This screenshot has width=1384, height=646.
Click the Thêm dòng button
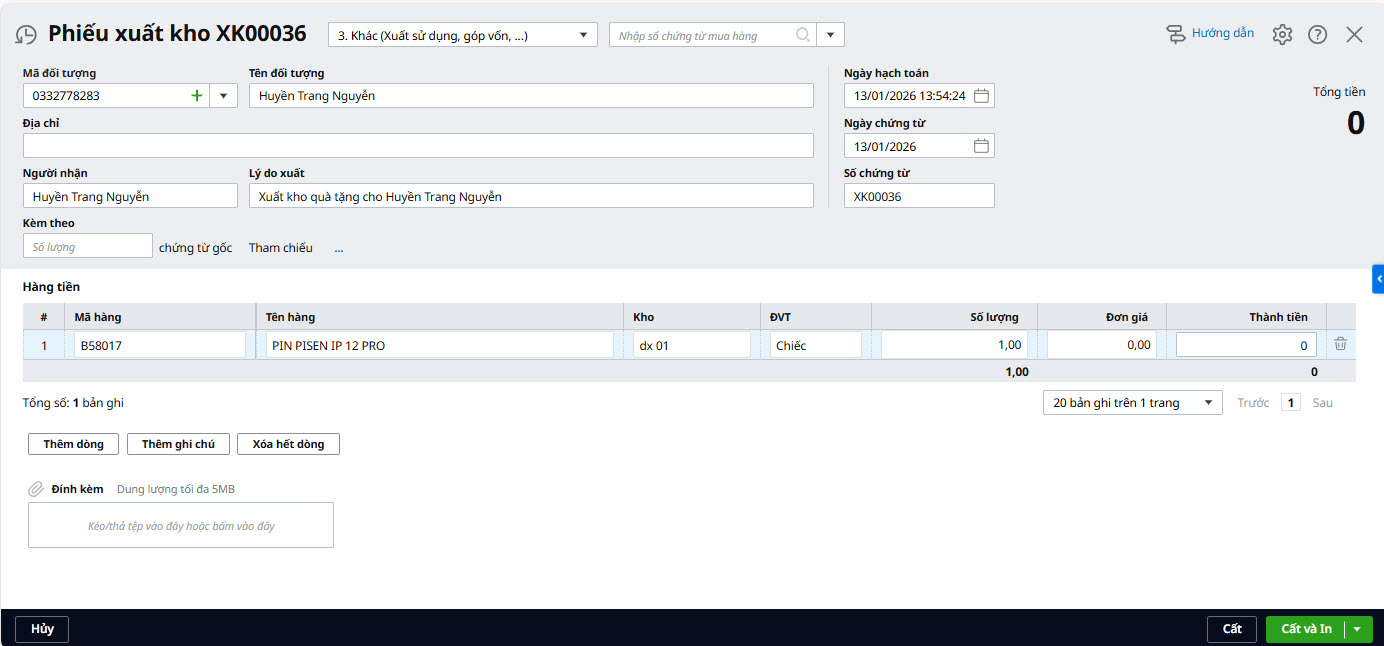[74, 444]
